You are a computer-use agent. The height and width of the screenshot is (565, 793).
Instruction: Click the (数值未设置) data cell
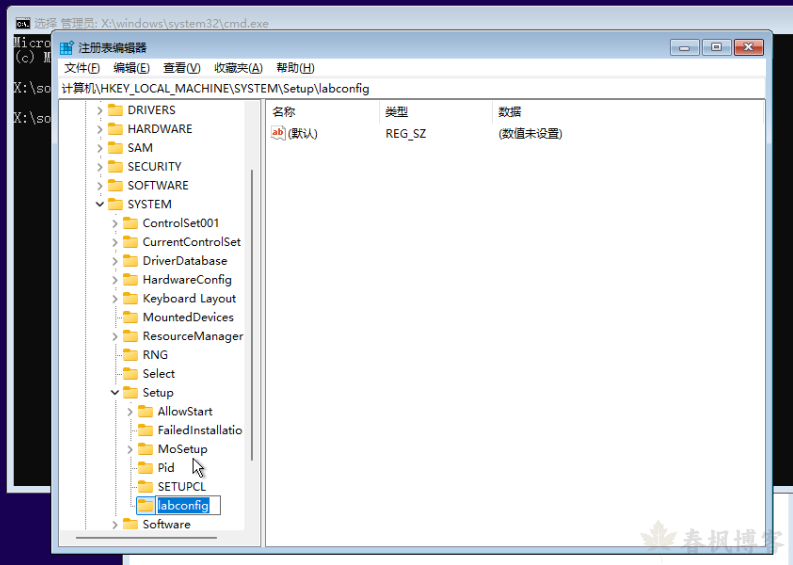530,134
